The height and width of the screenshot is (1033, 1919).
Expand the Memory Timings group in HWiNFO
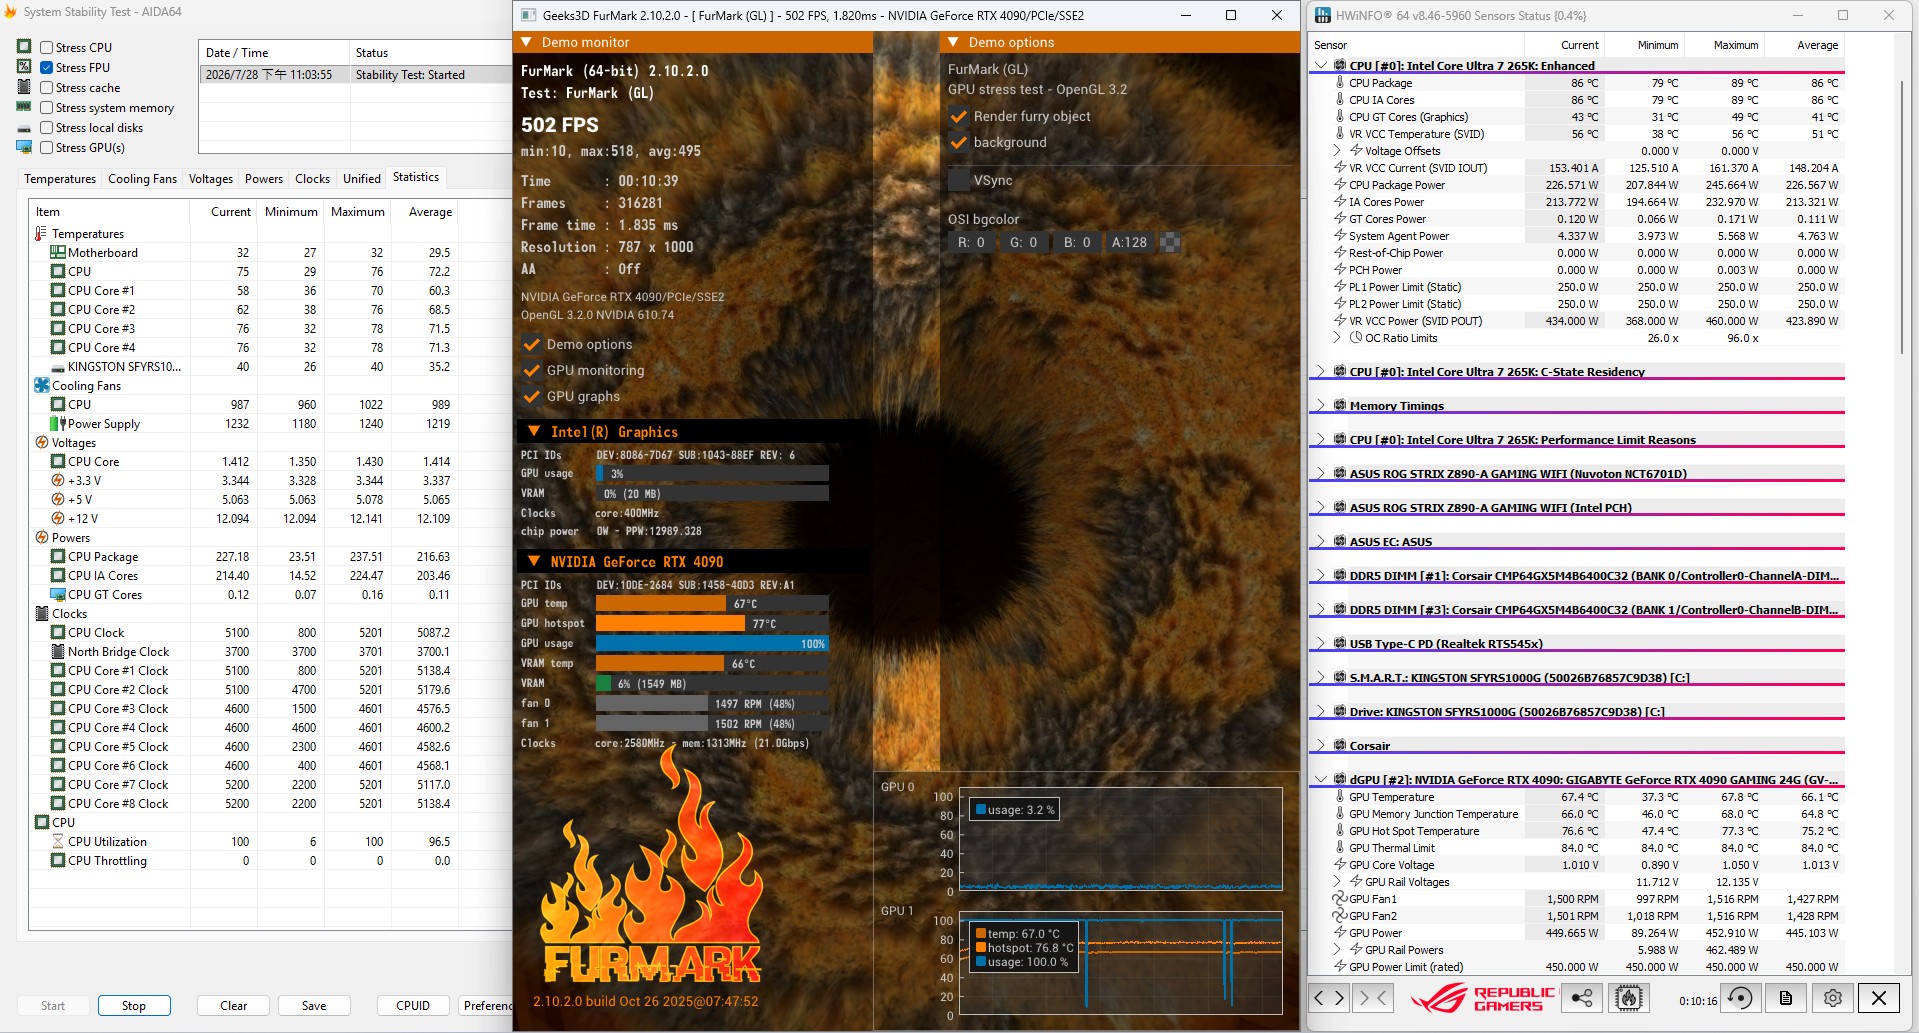1321,405
